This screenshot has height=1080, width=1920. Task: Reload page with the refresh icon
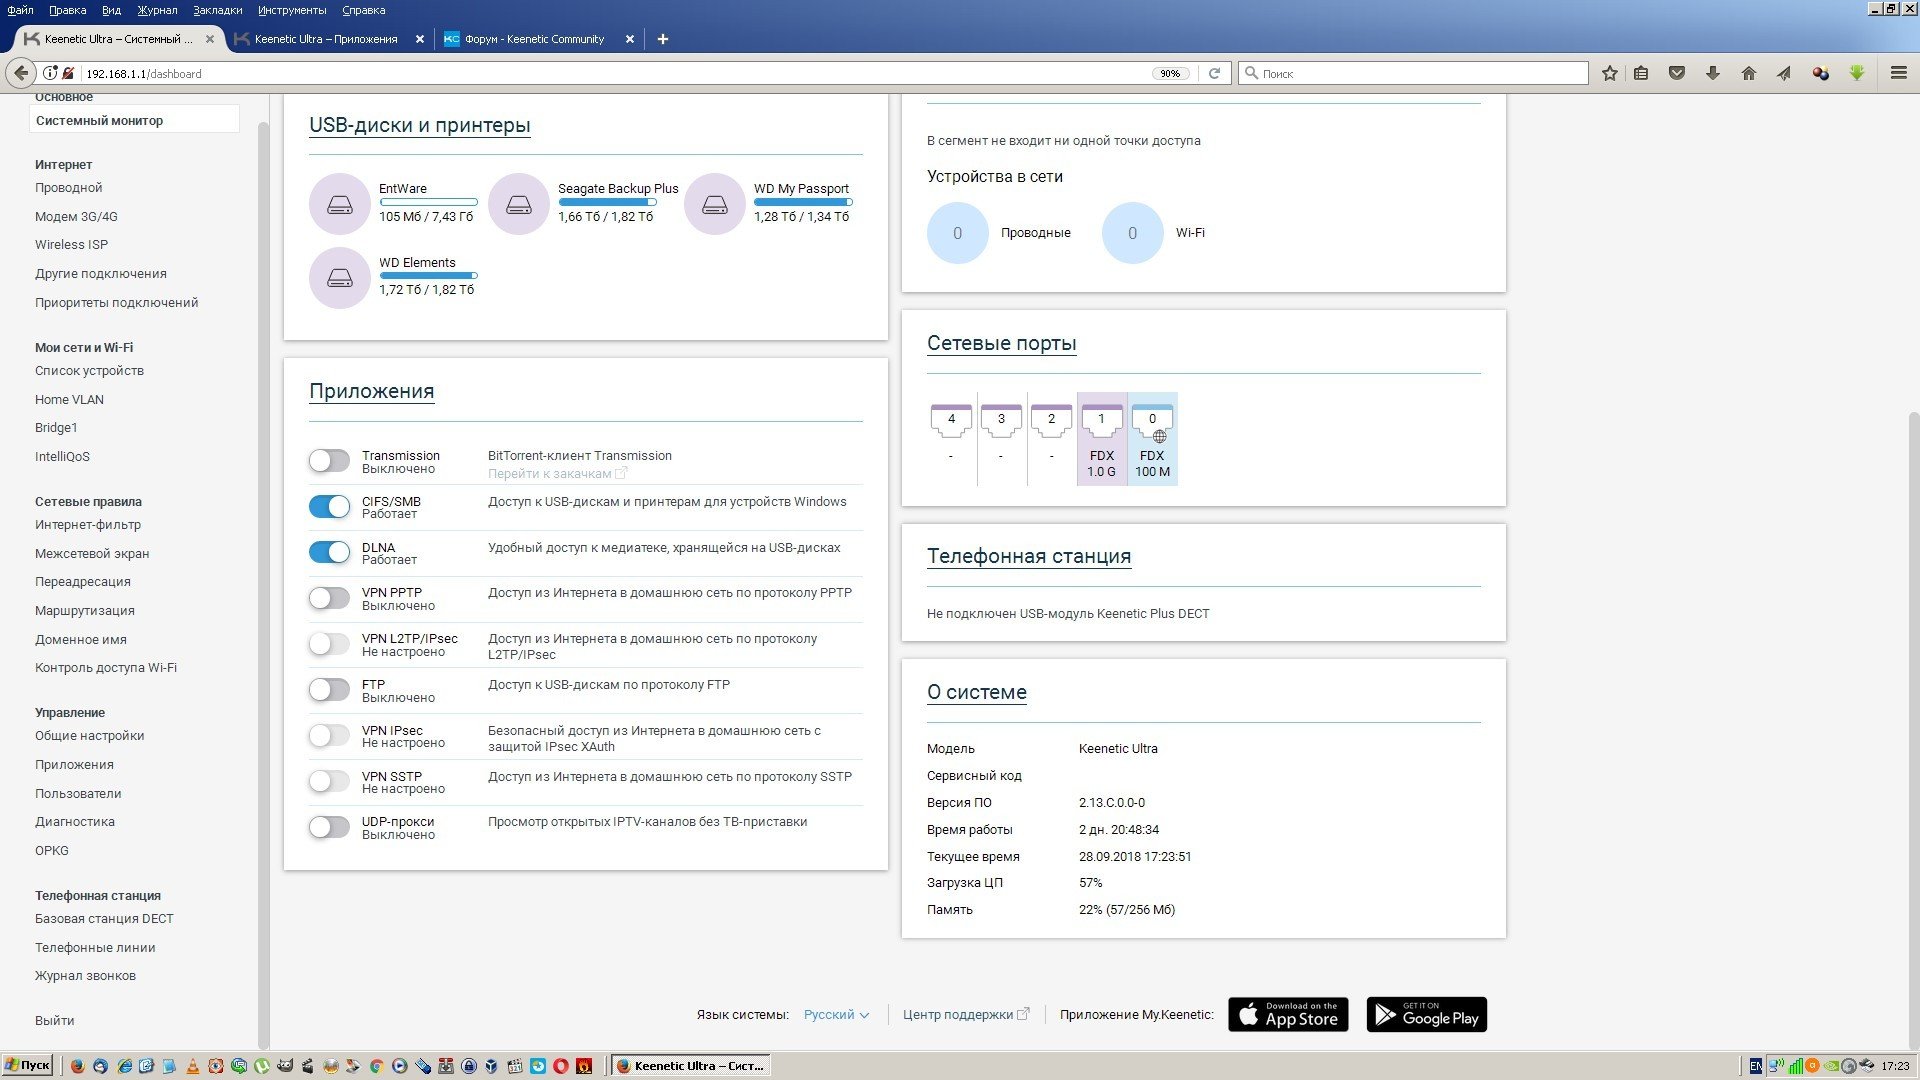pos(1214,73)
